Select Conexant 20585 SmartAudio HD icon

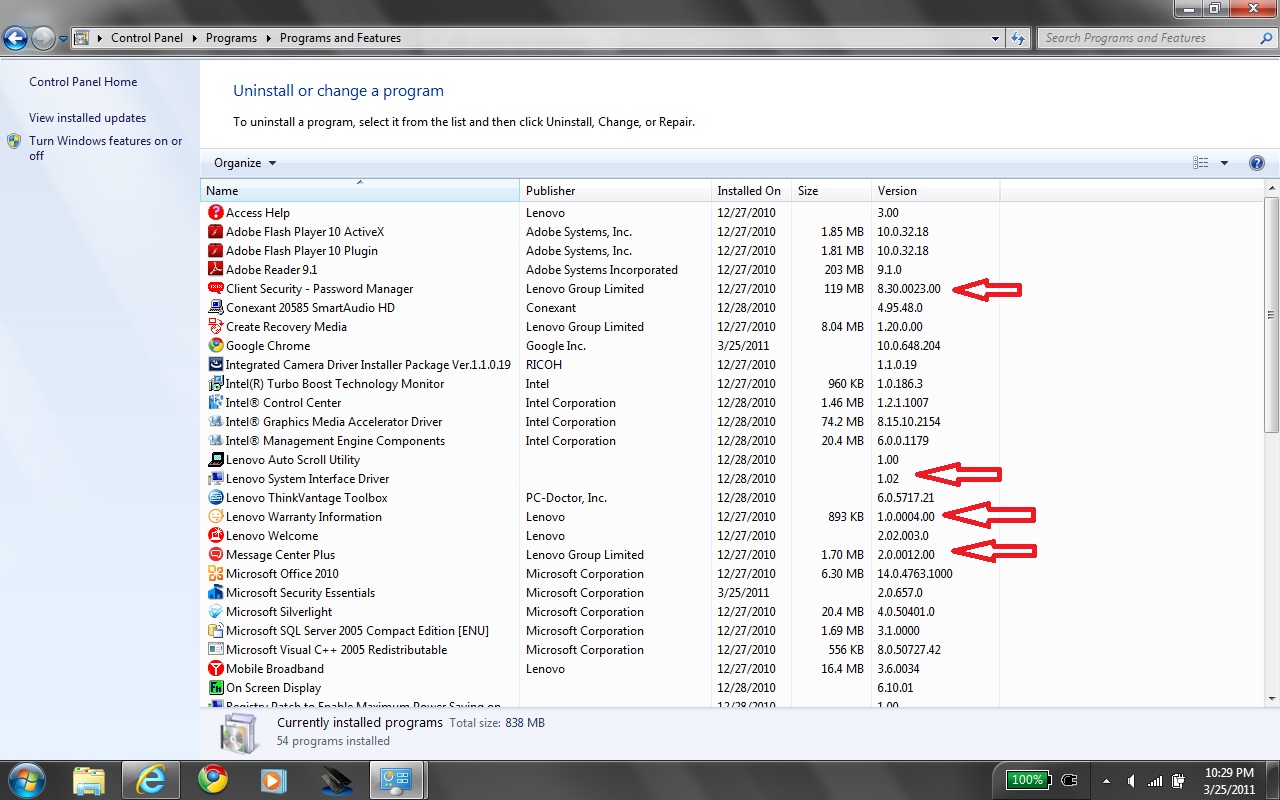tap(215, 307)
